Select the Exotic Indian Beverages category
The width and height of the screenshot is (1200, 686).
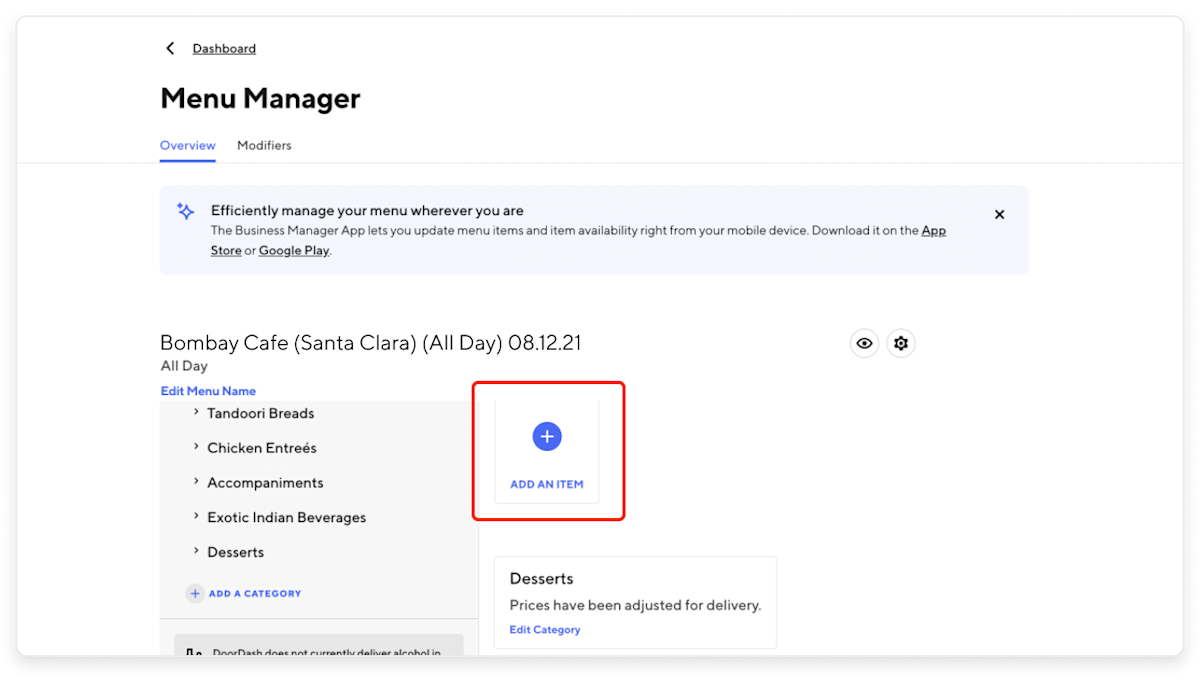[286, 518]
